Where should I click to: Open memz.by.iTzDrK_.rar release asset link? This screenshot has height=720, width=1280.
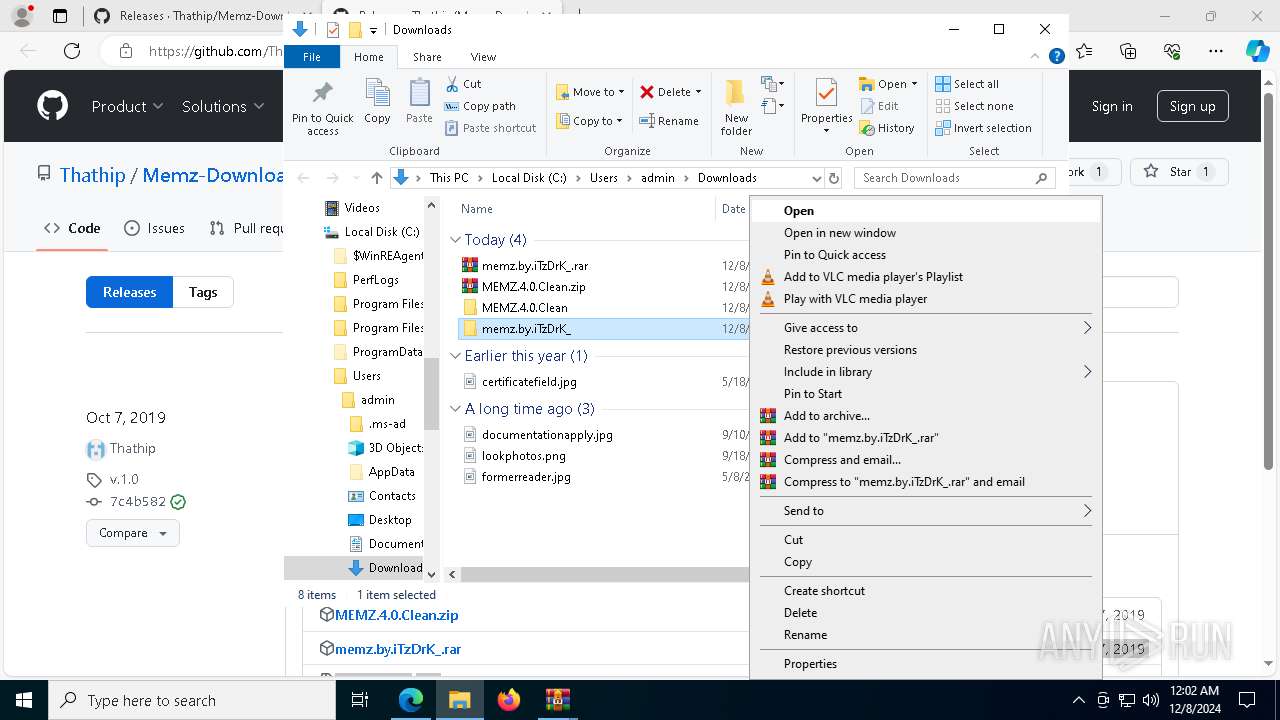(398, 649)
